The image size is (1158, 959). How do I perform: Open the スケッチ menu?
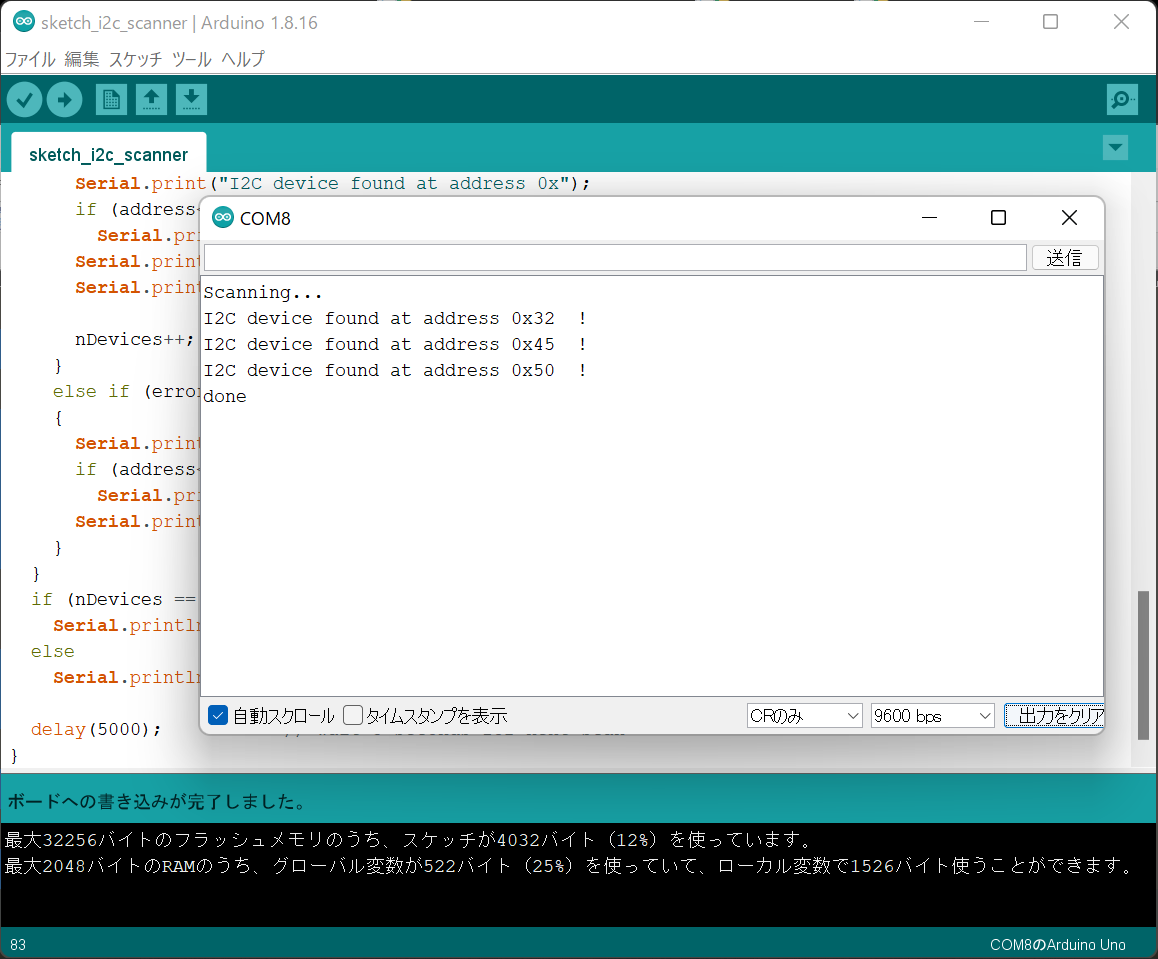pos(136,59)
